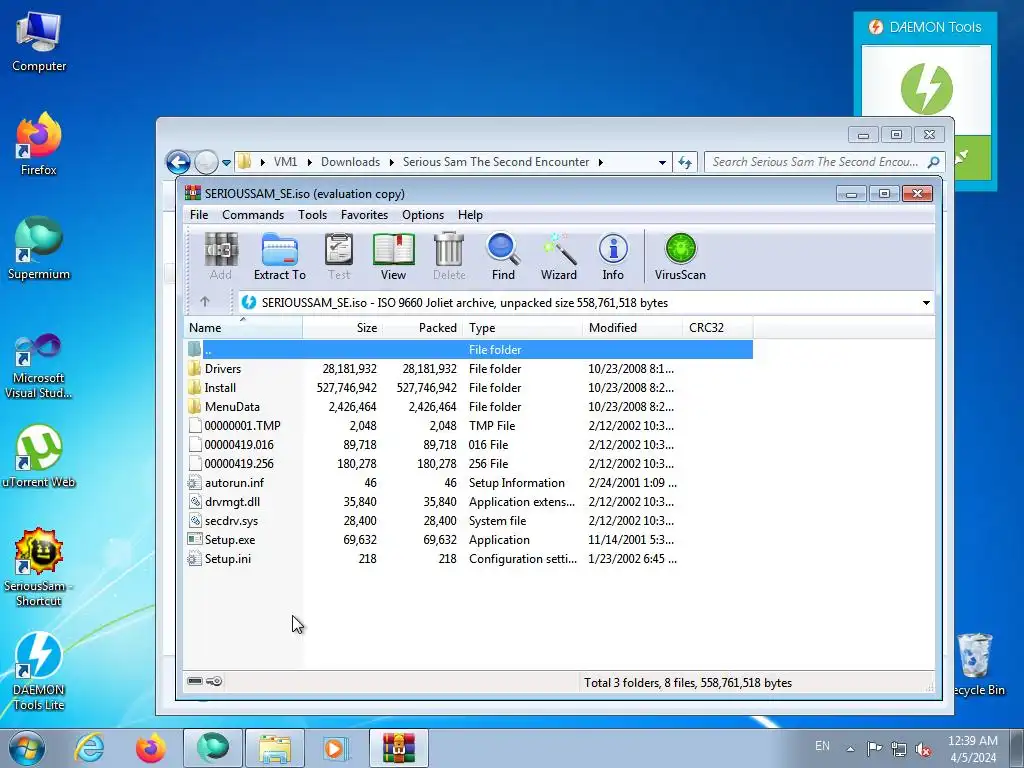
Task: Run VirusScan on the archive
Action: tap(680, 257)
